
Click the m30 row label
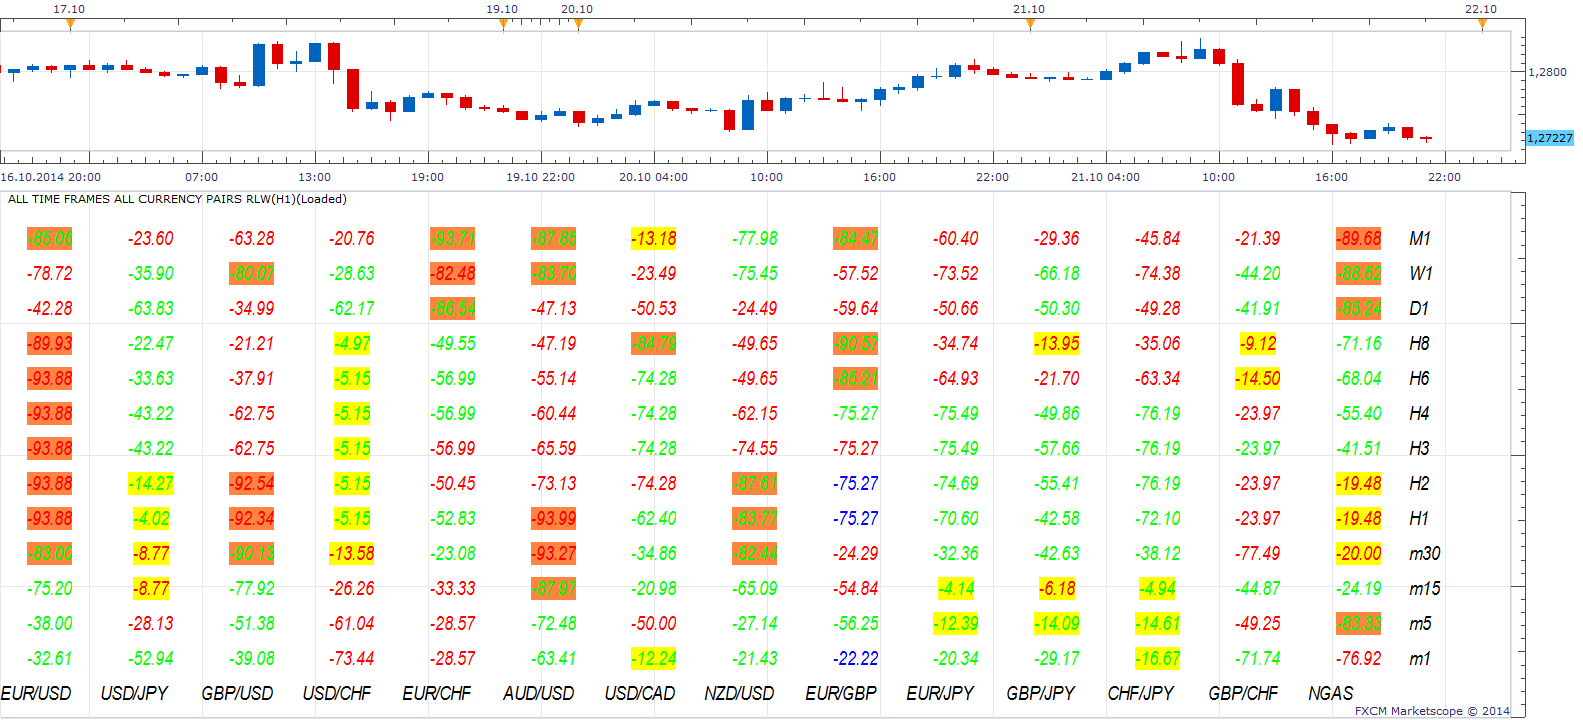1425,554
